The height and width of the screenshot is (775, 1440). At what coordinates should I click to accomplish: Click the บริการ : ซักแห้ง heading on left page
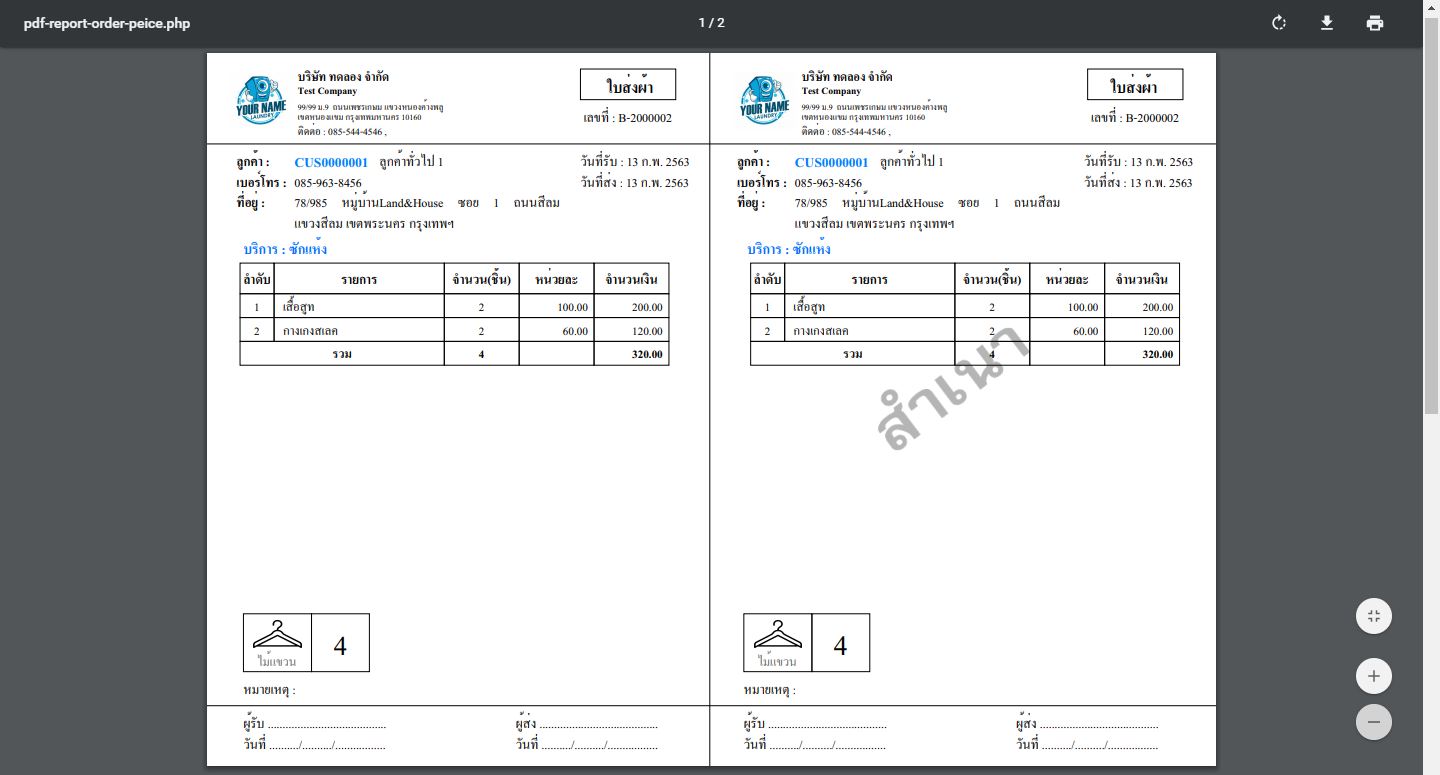click(285, 249)
